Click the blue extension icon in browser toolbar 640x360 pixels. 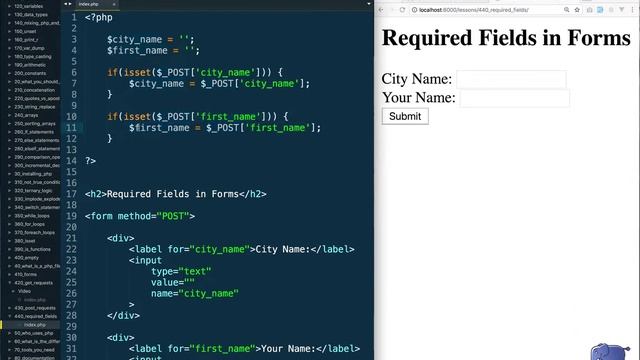coord(600,10)
